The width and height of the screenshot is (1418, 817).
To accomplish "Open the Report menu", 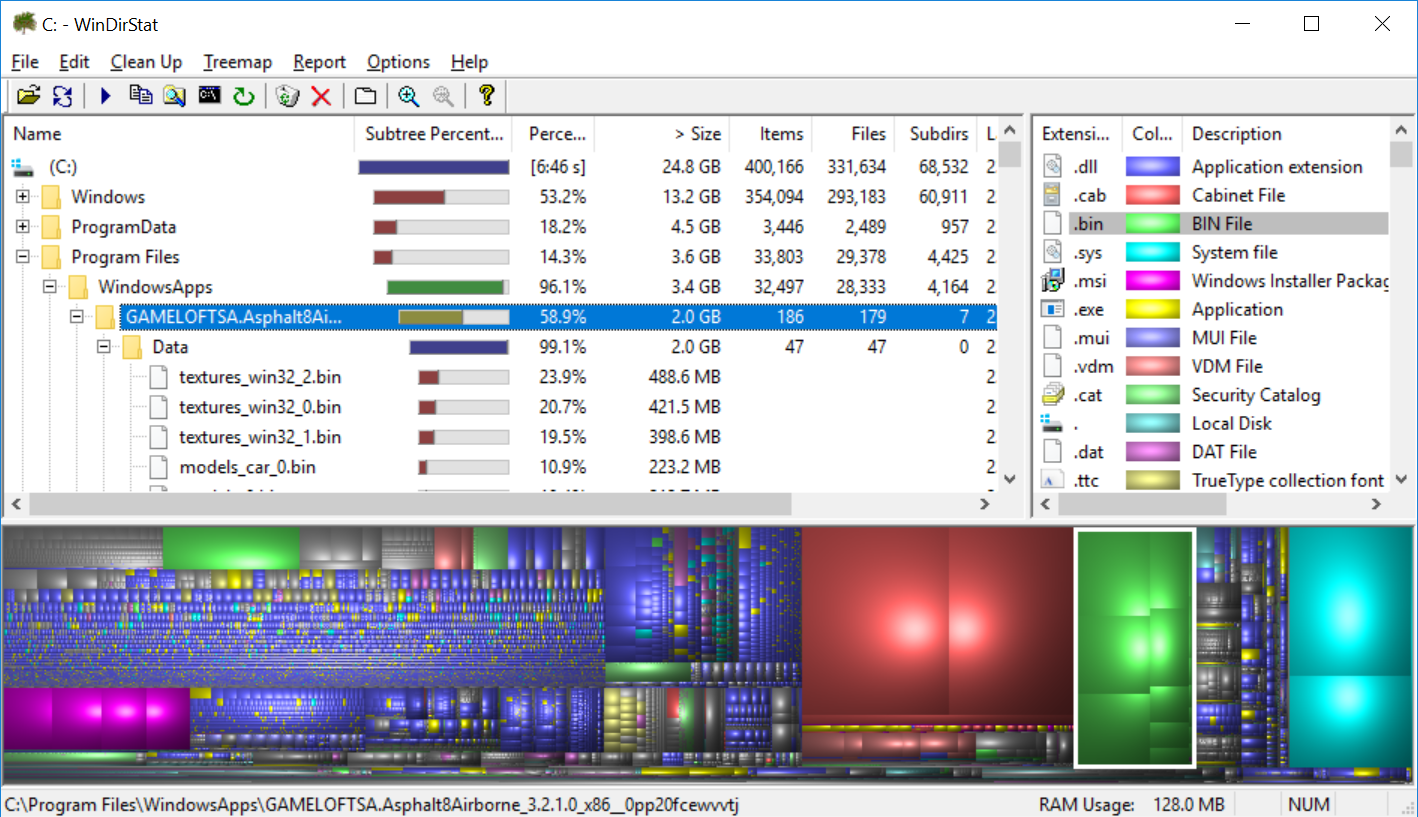I will (319, 62).
